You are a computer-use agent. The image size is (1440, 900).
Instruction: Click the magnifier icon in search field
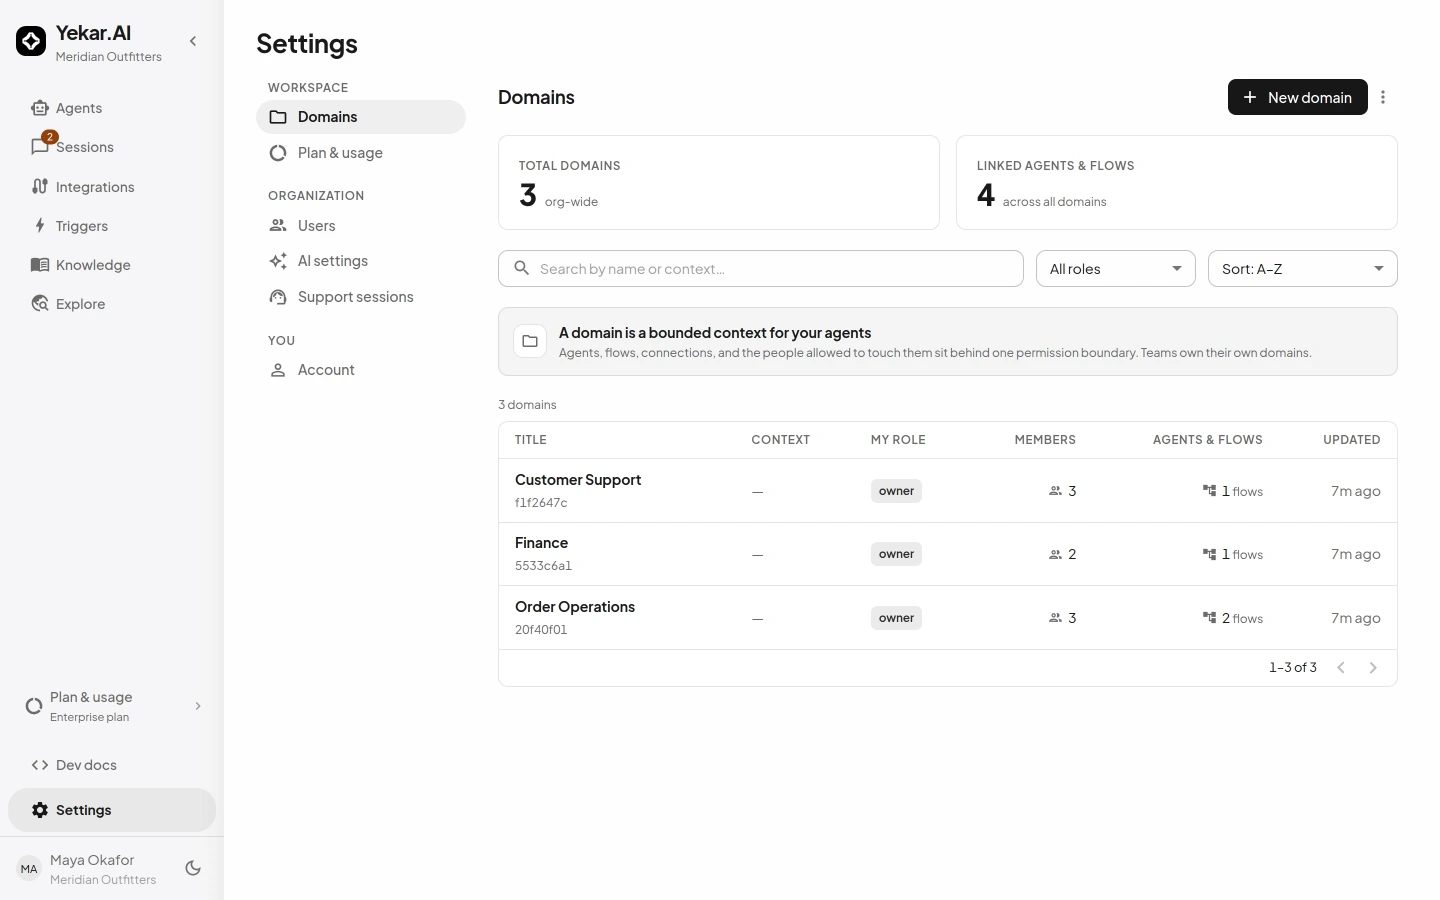click(x=521, y=268)
